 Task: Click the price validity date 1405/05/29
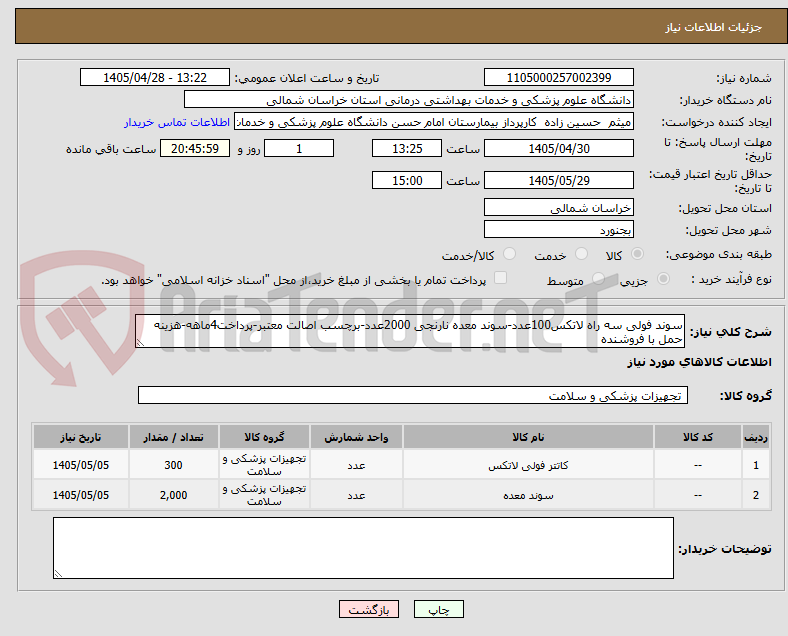pos(559,180)
